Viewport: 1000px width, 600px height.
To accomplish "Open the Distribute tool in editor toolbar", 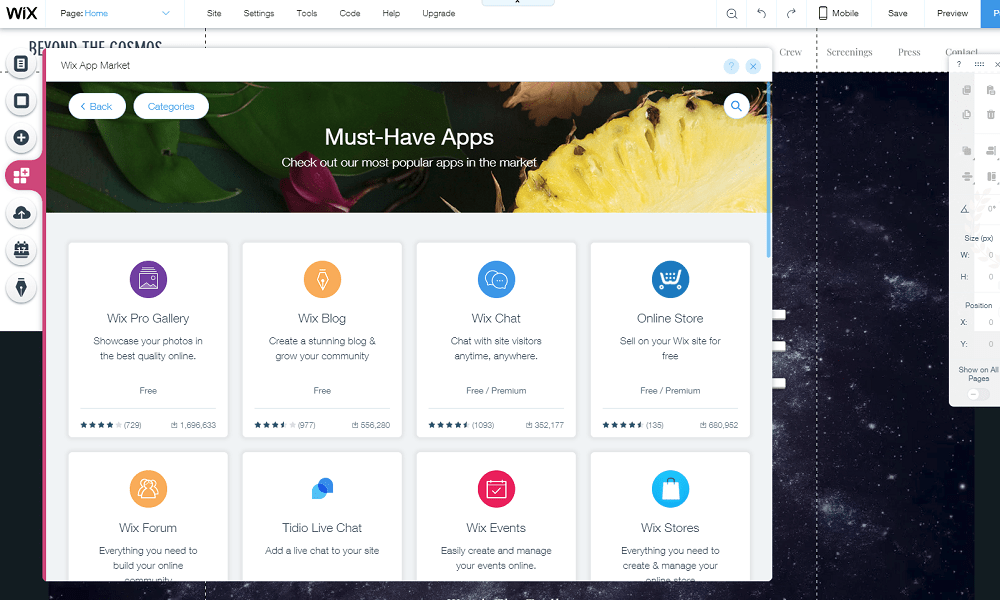I will (967, 176).
